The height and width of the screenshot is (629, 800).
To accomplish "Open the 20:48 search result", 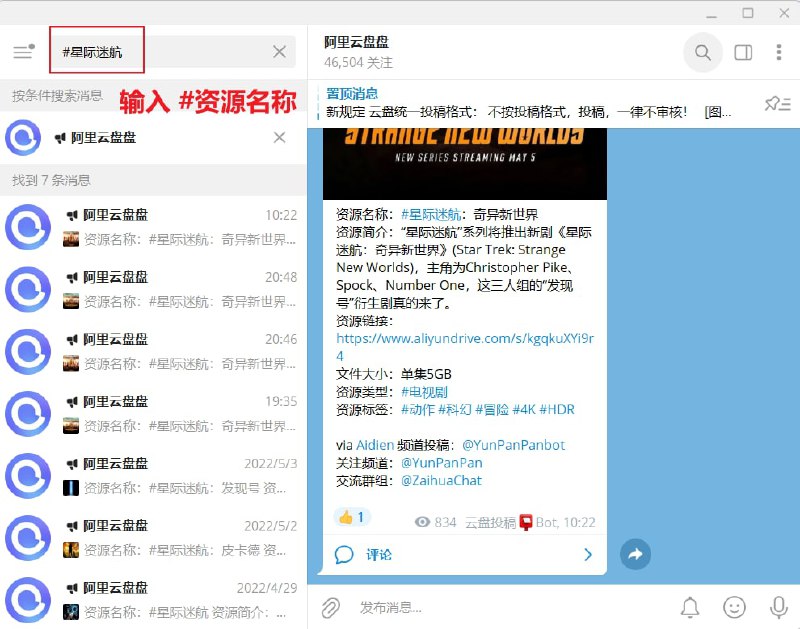I will click(153, 289).
